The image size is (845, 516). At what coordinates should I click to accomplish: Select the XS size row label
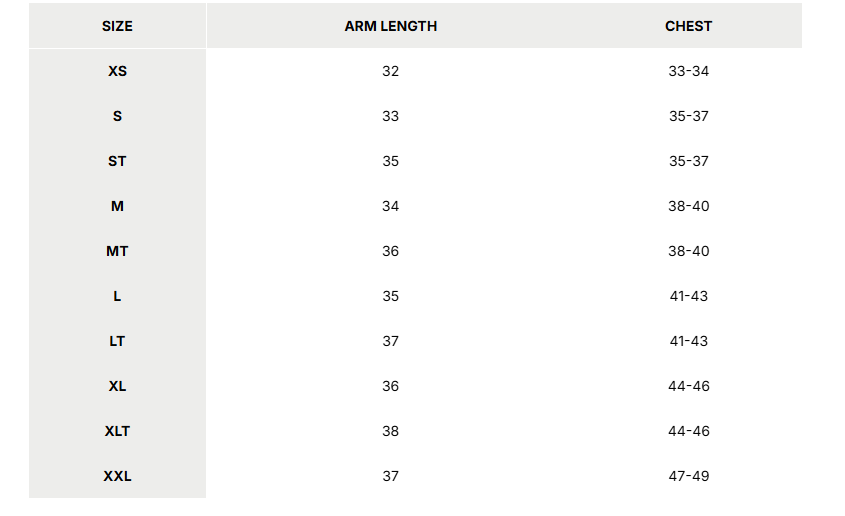coord(117,71)
